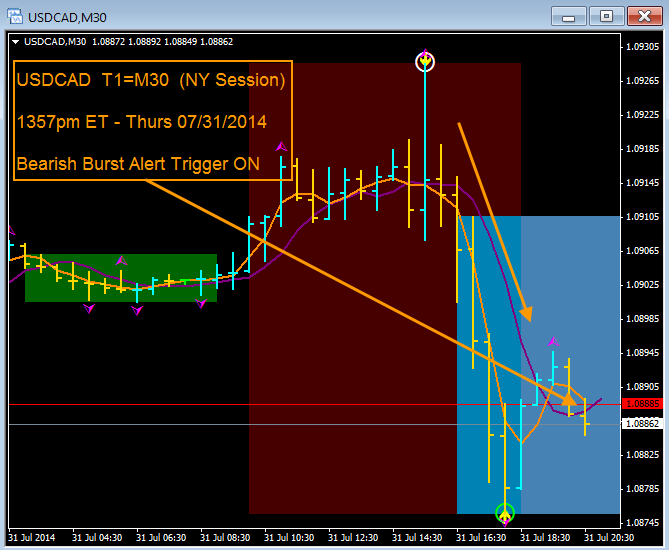Click the USDCAD,M30 chart window icon

tap(15, 17)
